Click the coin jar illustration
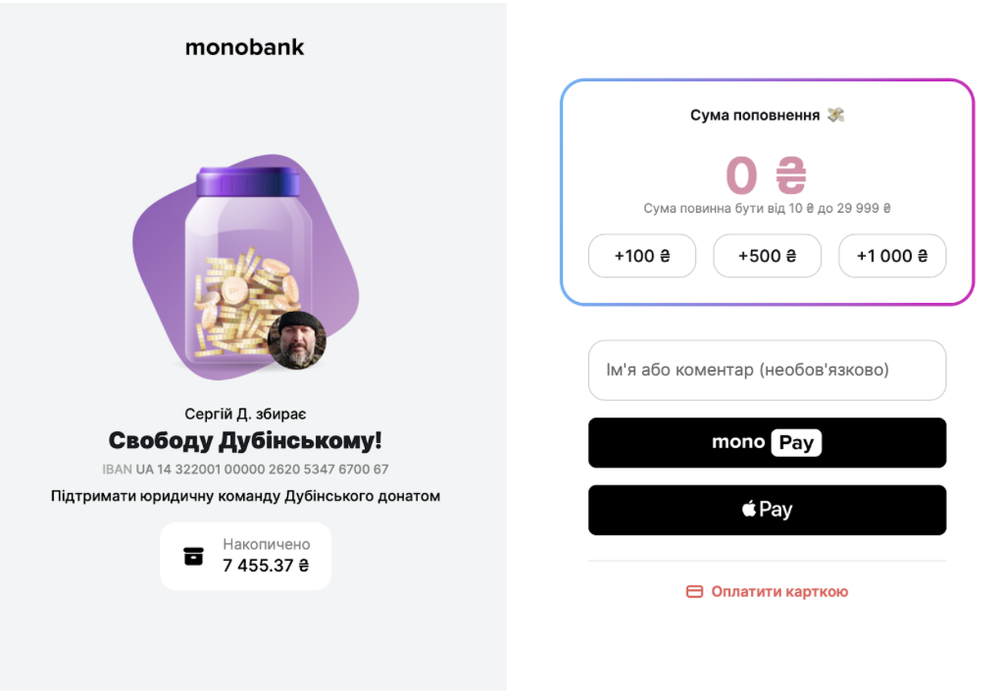 [x=245, y=270]
